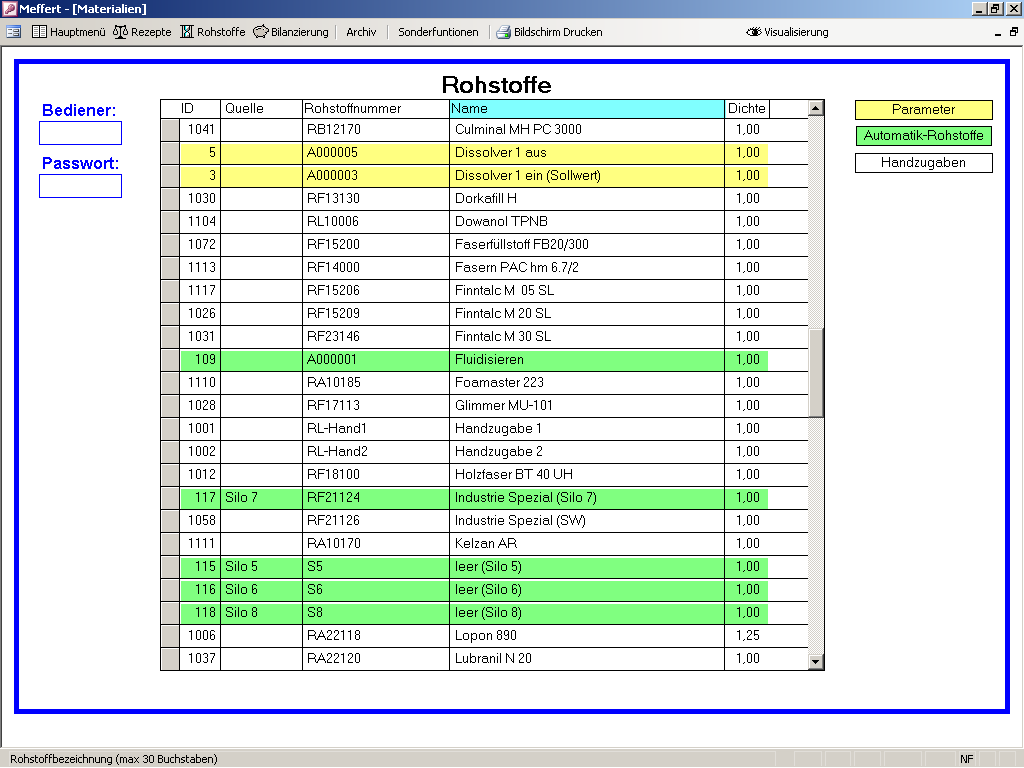Click the Quelle column header
Screen dimensions: 1024x768
(261, 108)
